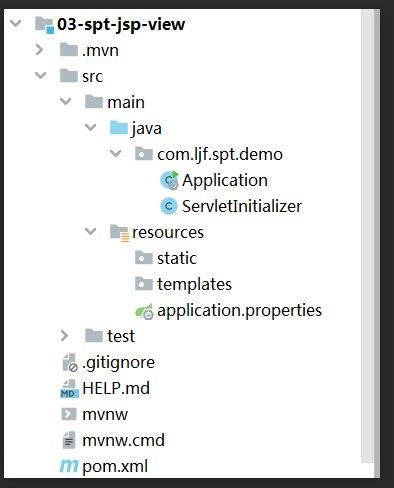The height and width of the screenshot is (488, 394).
Task: Open the HELP.md markdown icon
Action: tap(69, 389)
